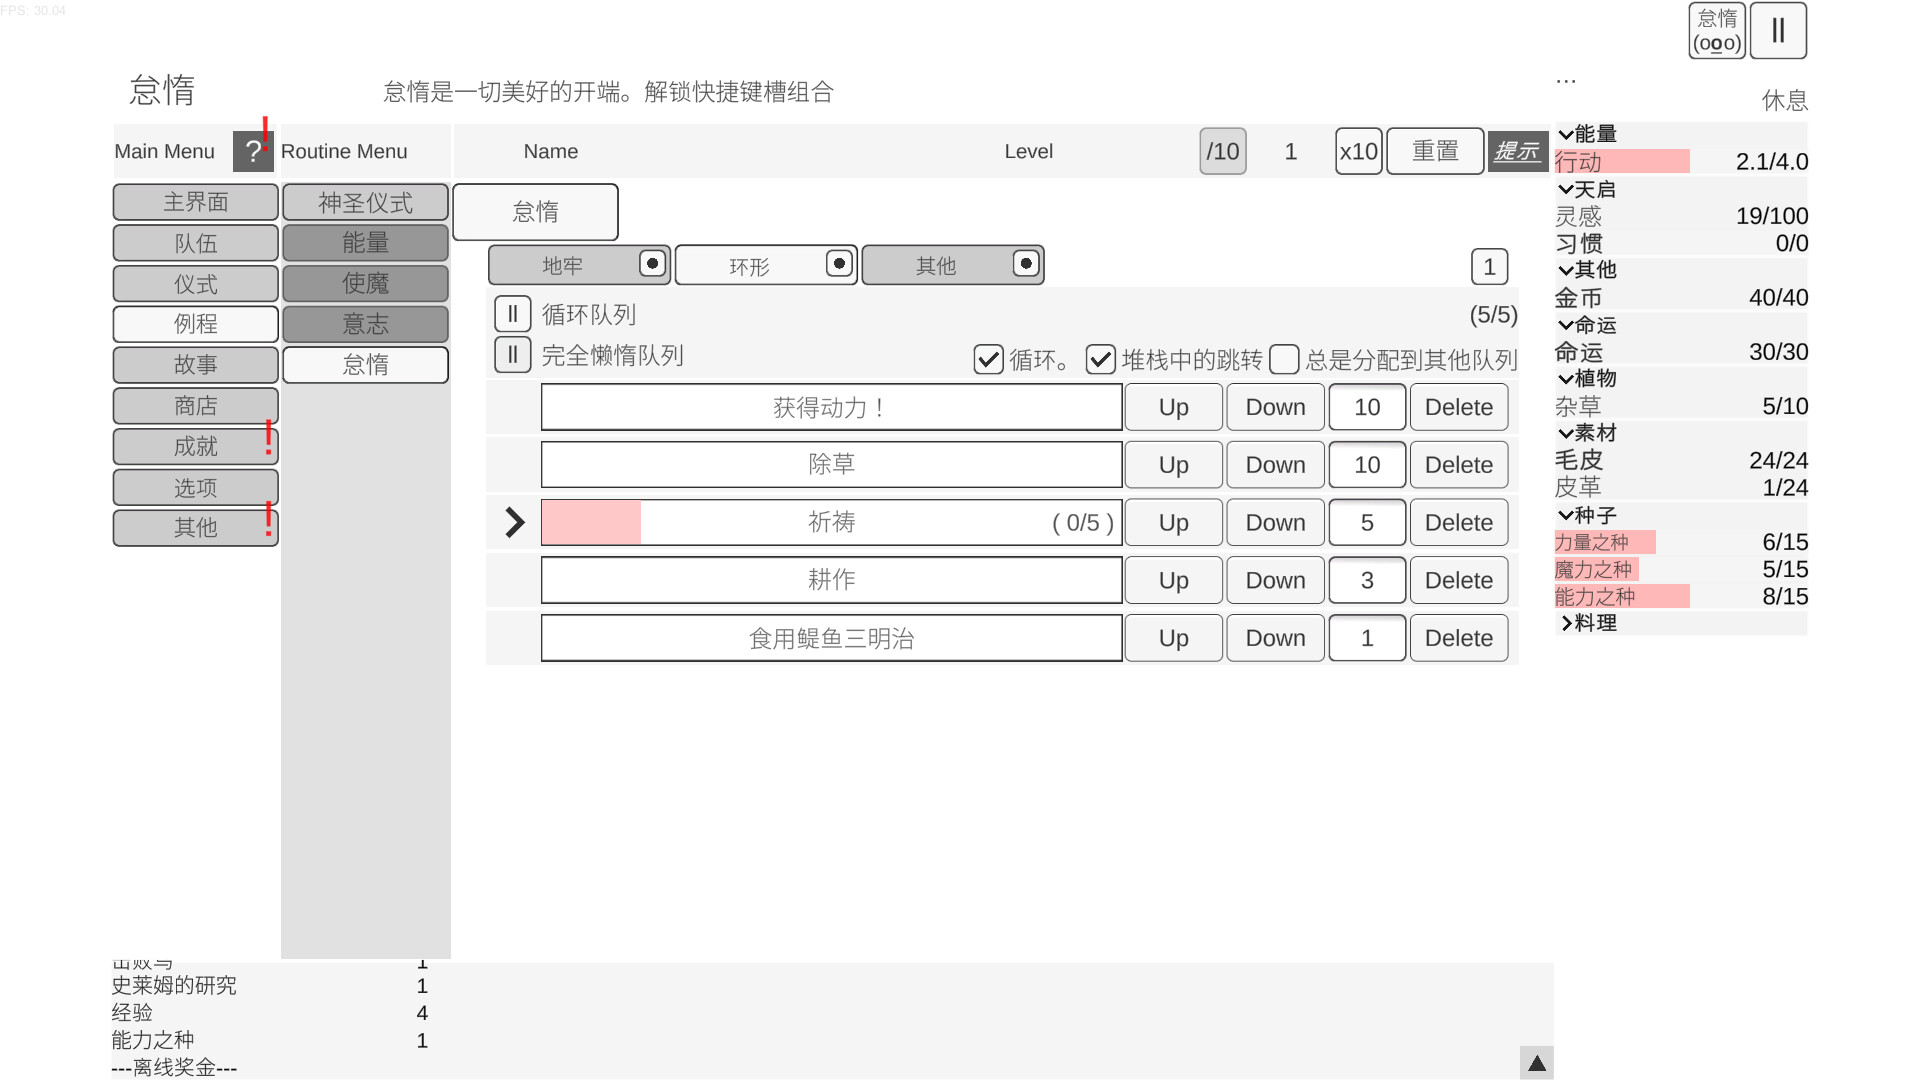Click the arrow marker beside 祈祷 row

513,521
